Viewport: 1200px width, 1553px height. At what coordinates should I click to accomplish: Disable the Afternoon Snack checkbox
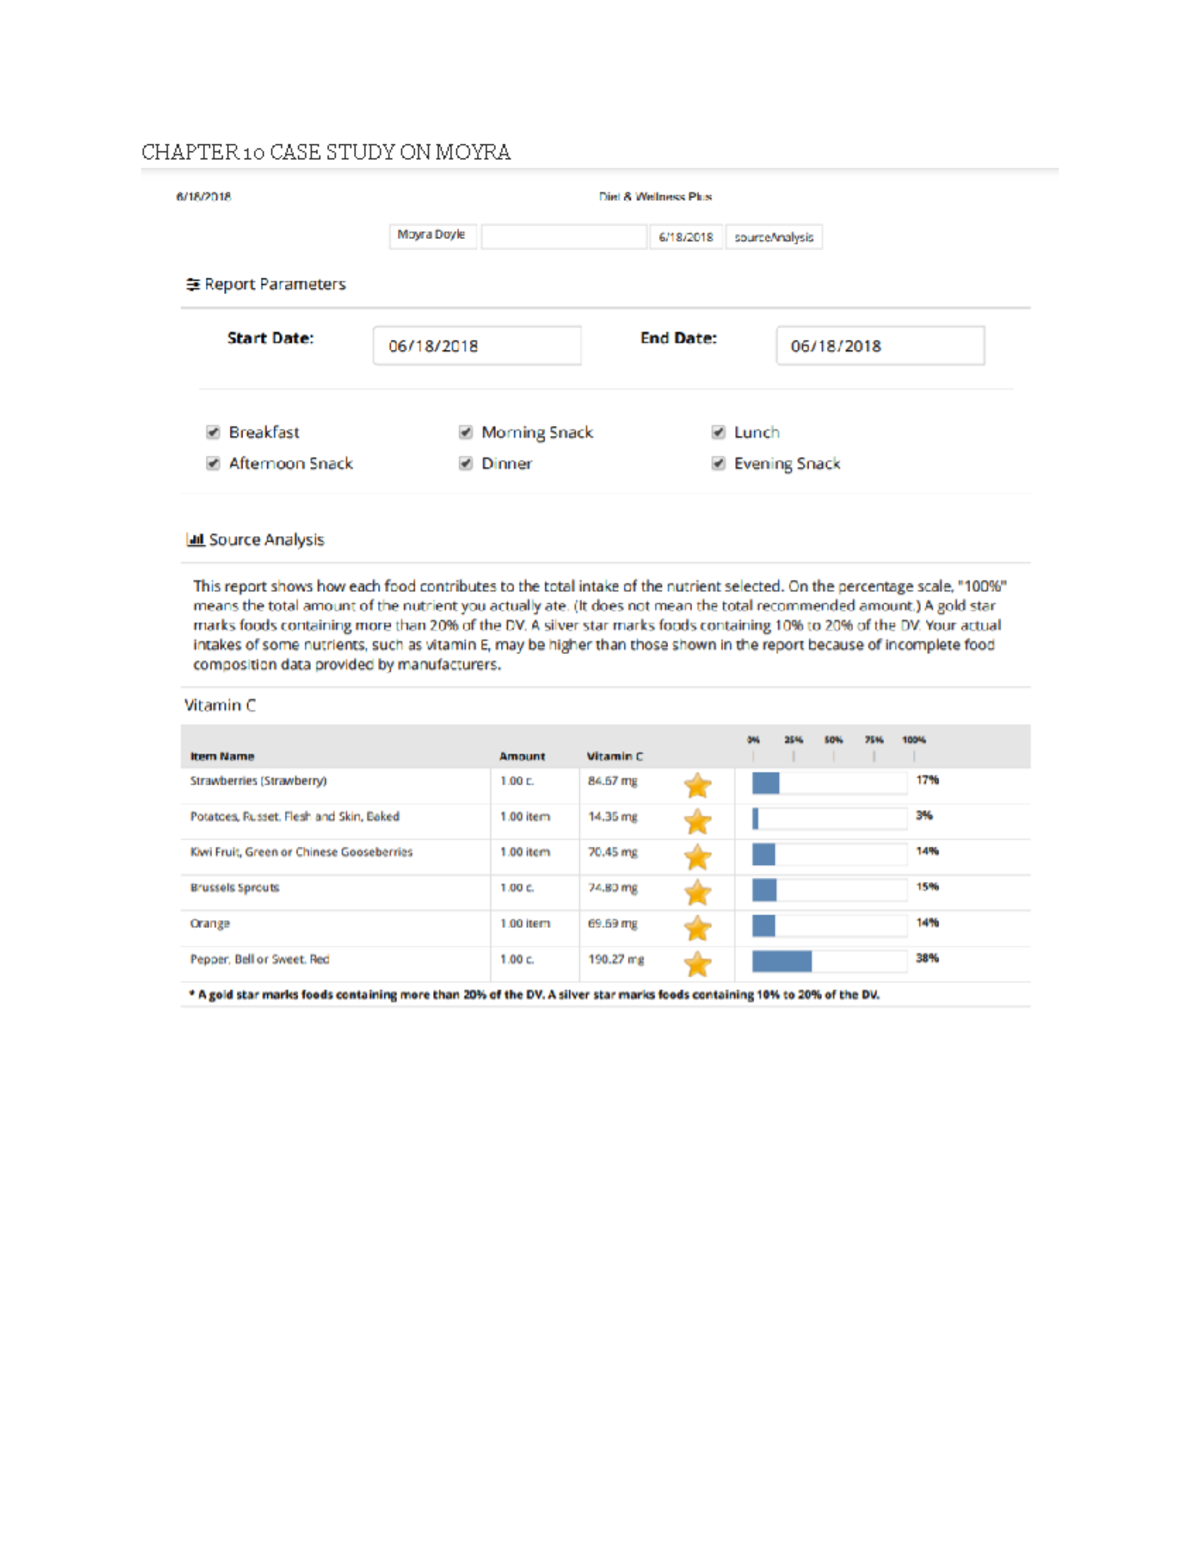tap(213, 463)
